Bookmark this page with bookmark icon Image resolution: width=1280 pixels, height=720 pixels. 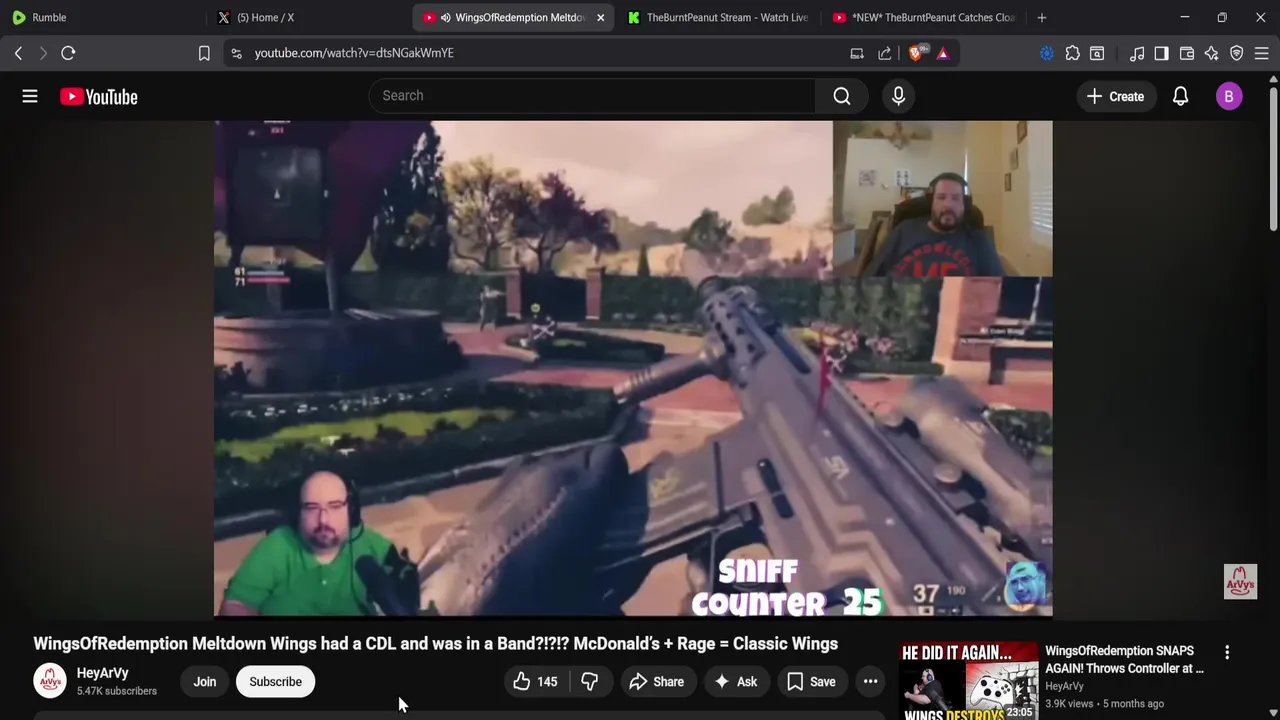click(x=204, y=53)
